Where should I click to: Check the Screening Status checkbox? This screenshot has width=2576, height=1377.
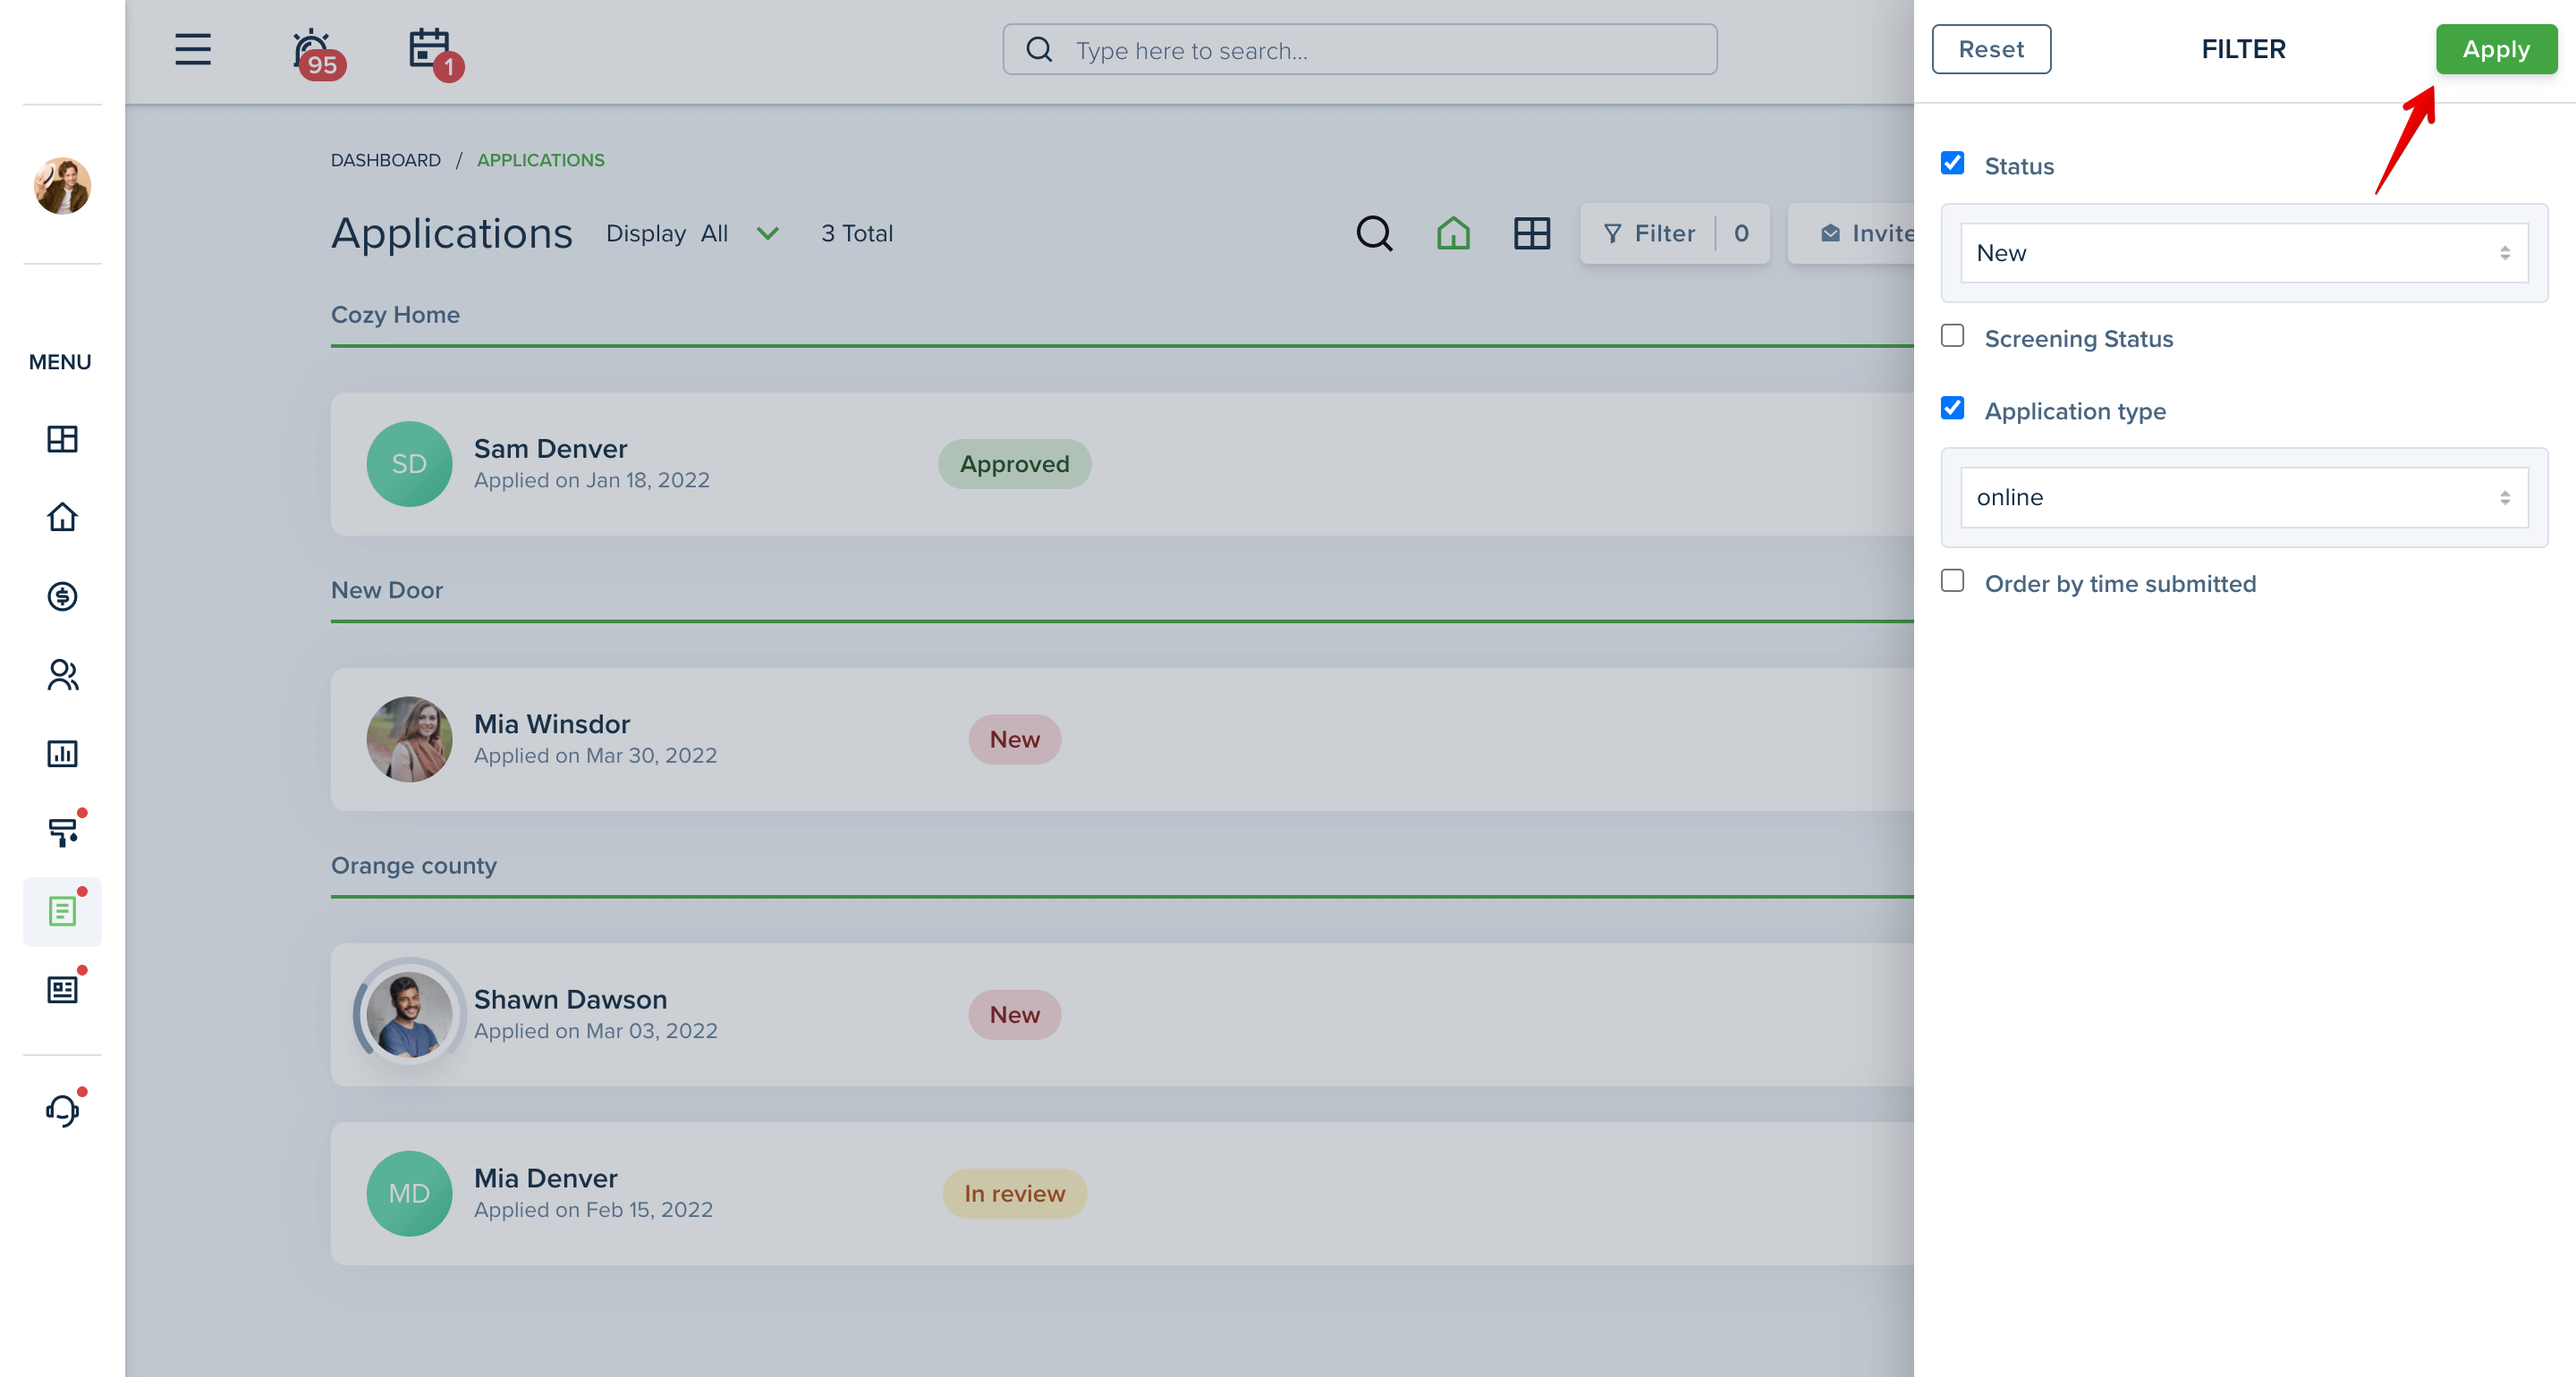(x=1952, y=336)
